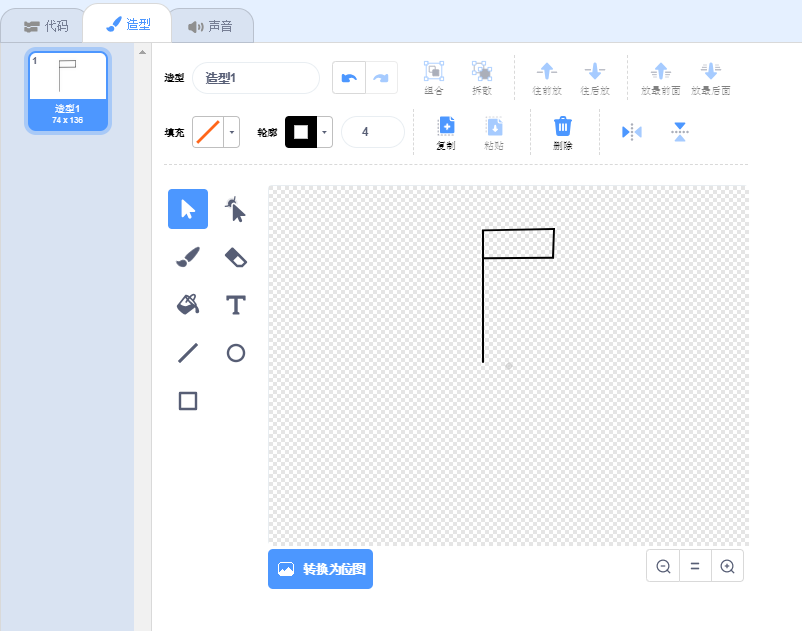Select the 造型1 costume thumbnail
This screenshot has height=631, width=802.
(x=68, y=90)
